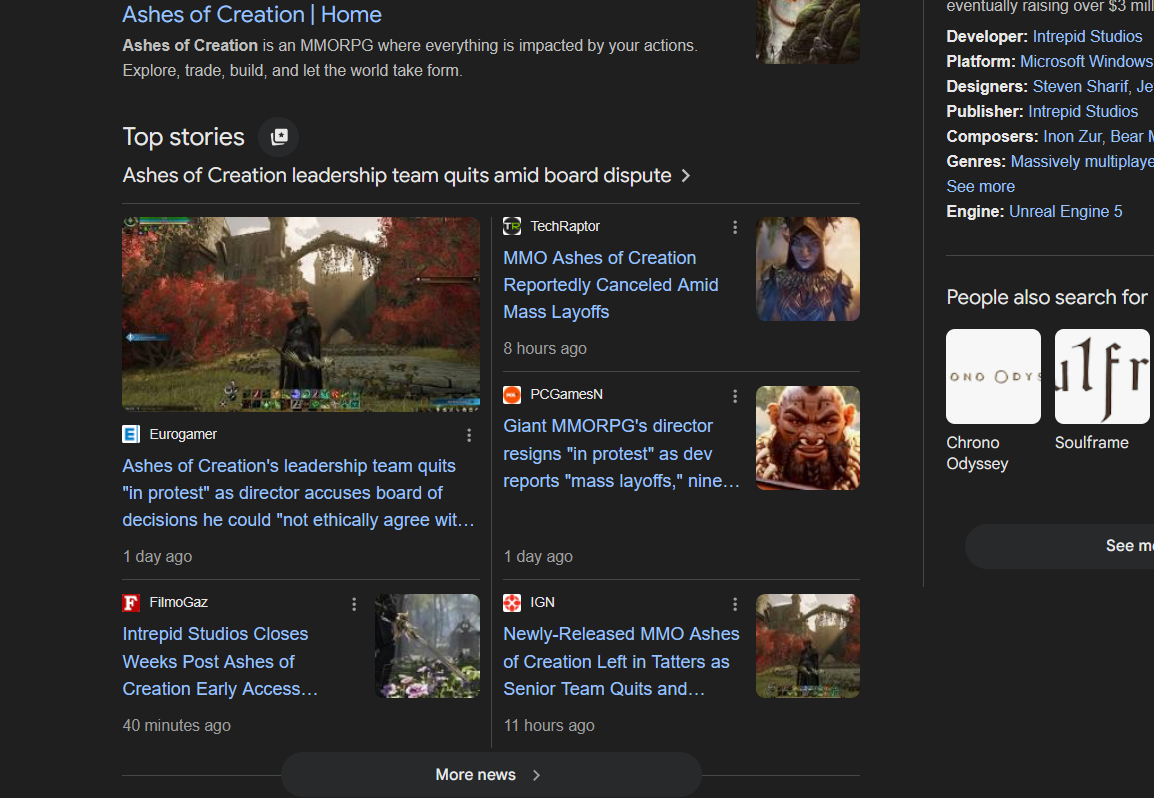This screenshot has width=1154, height=798.
Task: Open Ashes of Creation Home result thumbnail
Action: pos(807,32)
